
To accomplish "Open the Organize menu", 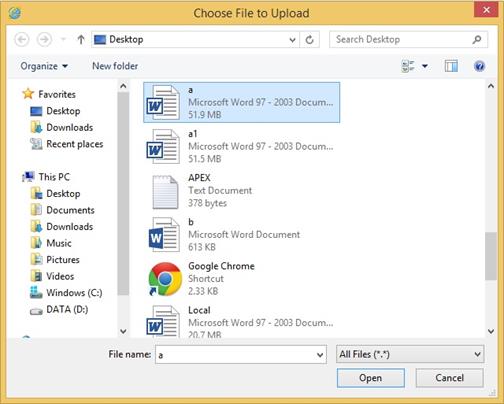I will (44, 66).
